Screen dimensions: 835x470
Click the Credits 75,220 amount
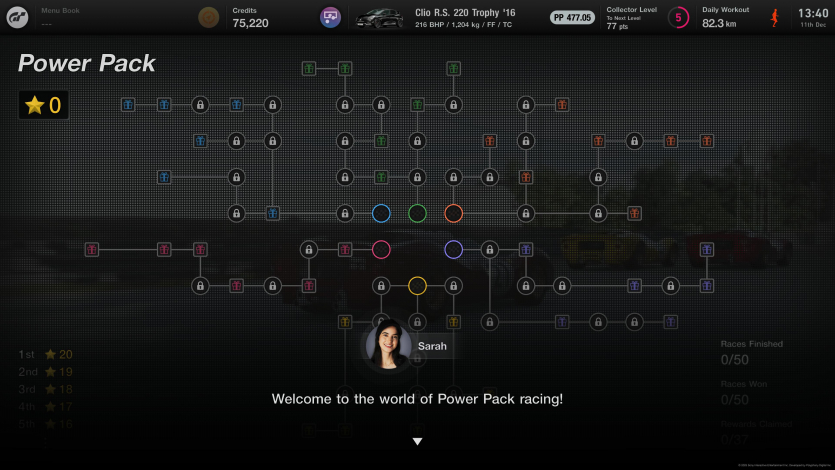[250, 23]
